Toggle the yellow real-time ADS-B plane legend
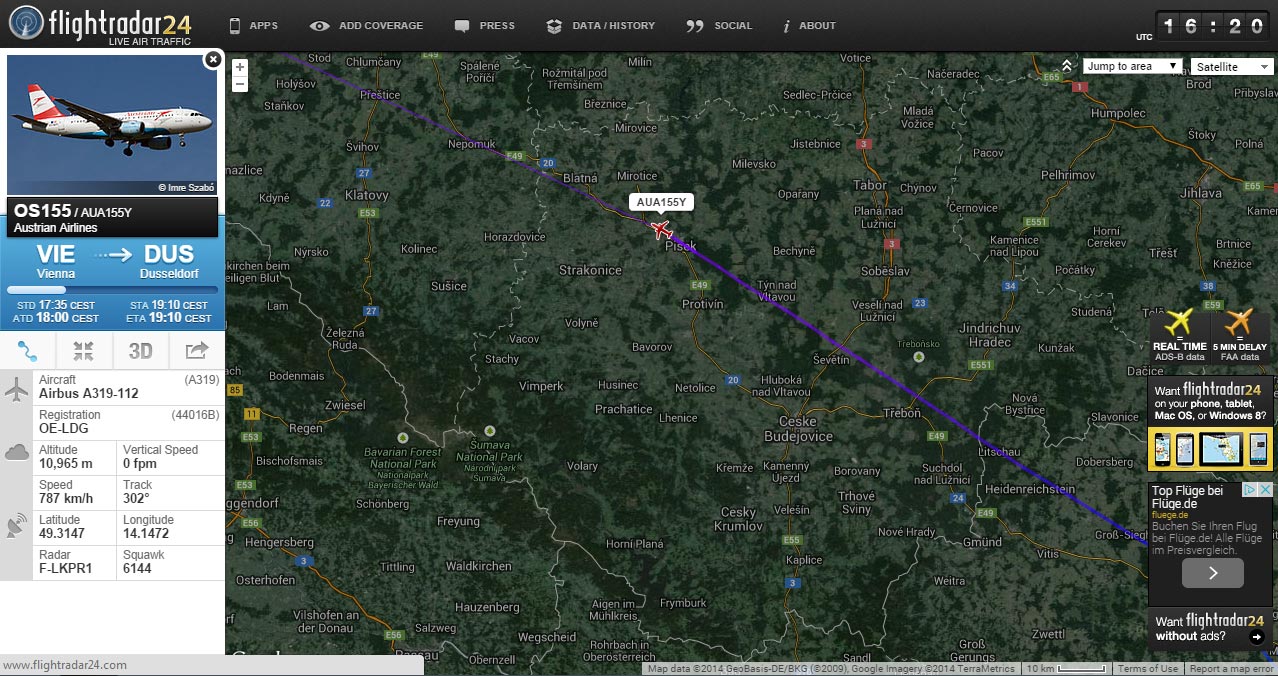 click(x=1179, y=336)
